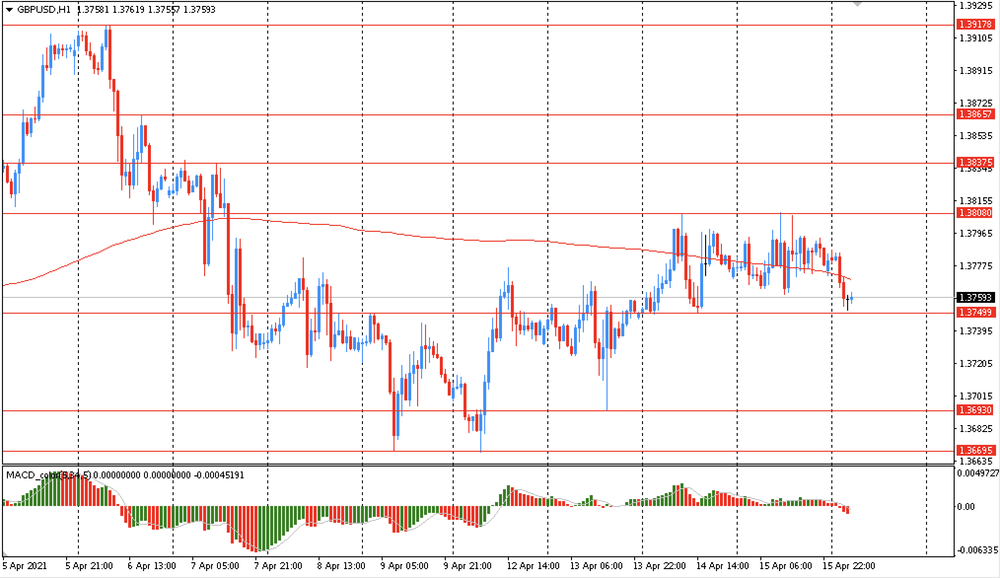This screenshot has width=1000, height=578.
Task: Click price scale value 1.36825
Action: click(x=976, y=429)
